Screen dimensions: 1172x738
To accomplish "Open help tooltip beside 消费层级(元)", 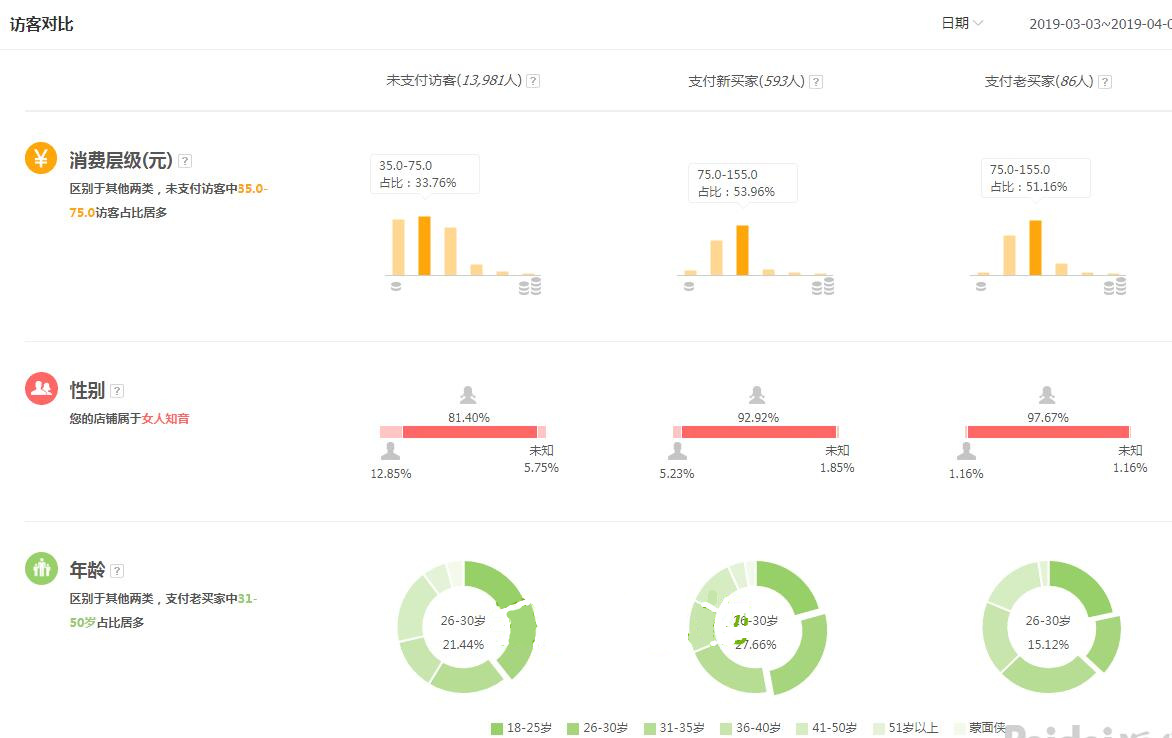I will pyautogui.click(x=186, y=160).
